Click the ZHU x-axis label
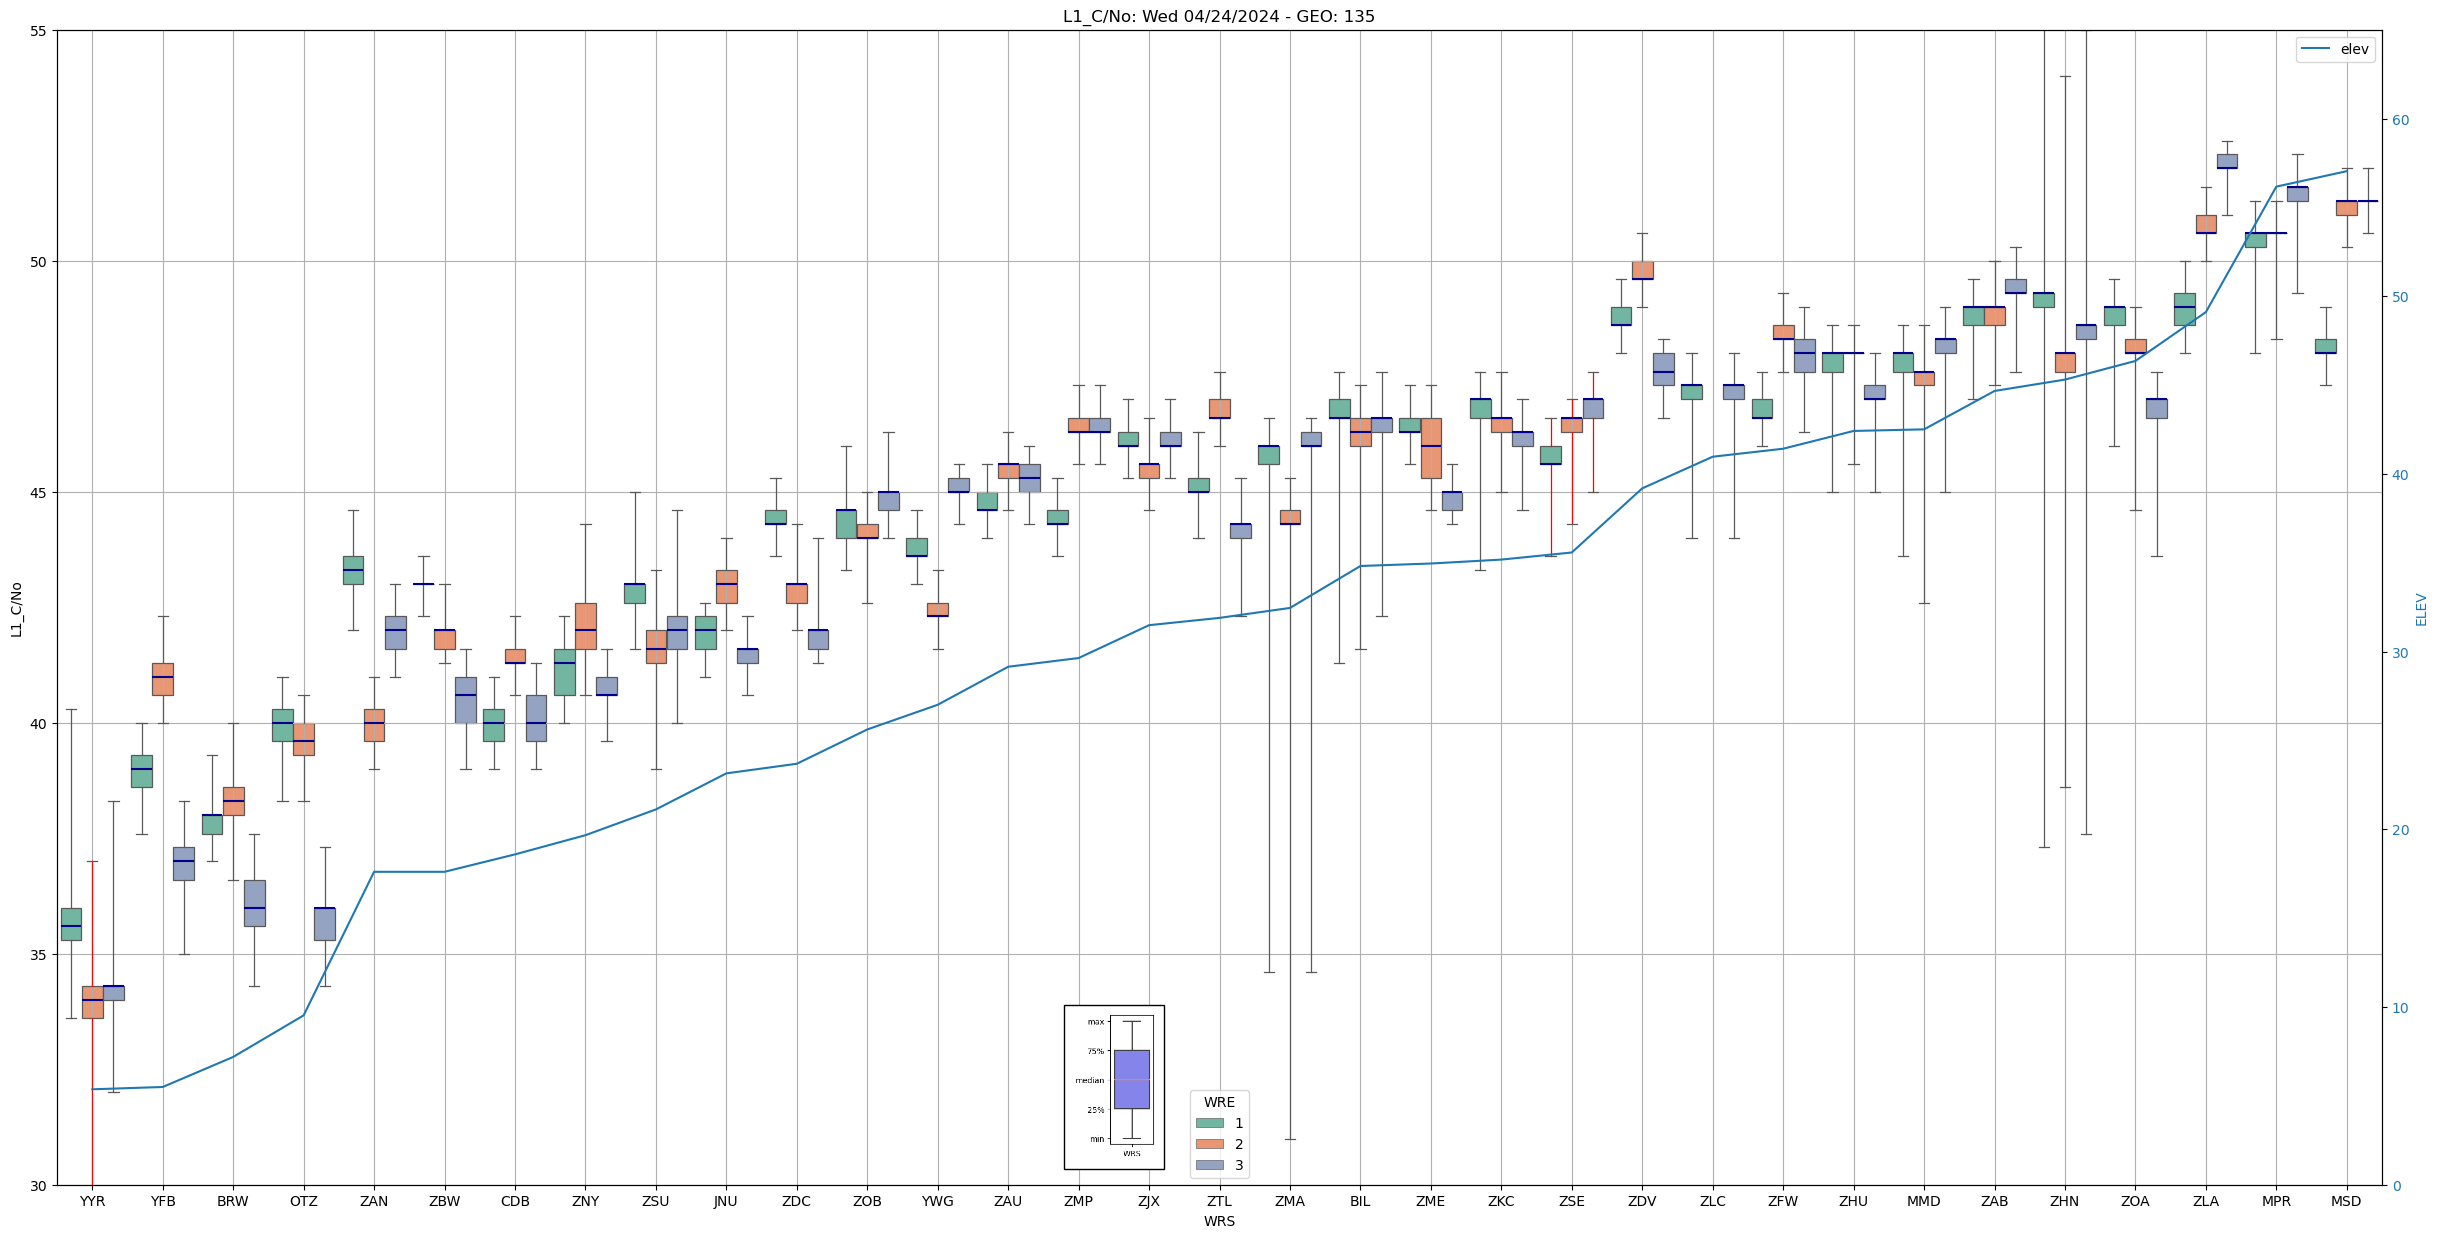The height and width of the screenshot is (1238, 2439). coord(1854,1201)
